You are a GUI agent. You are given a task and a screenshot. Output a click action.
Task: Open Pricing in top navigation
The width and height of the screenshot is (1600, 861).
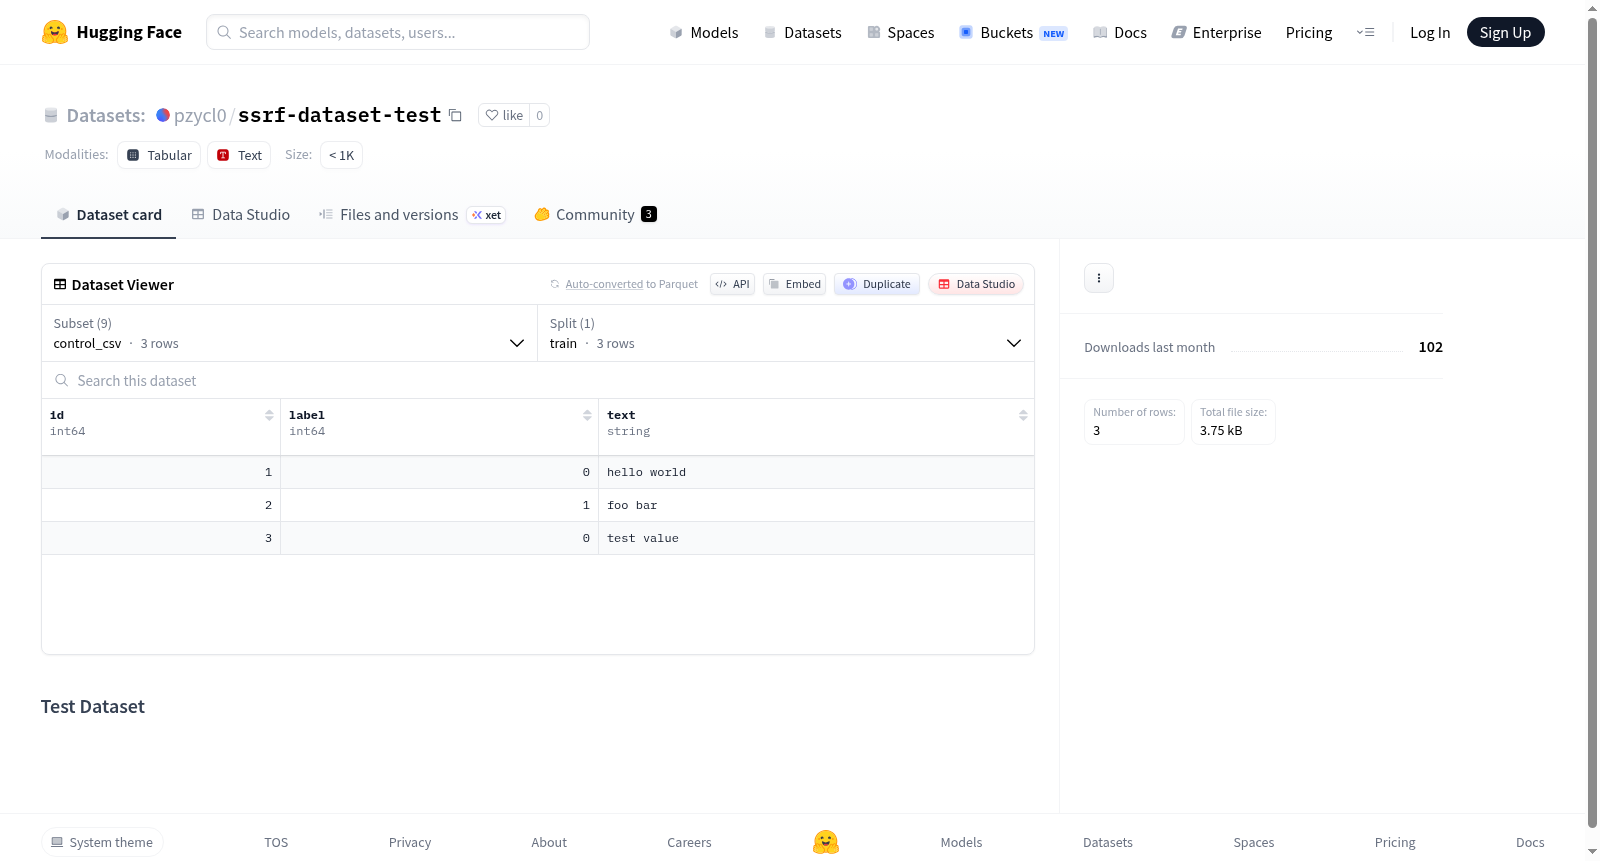tap(1309, 32)
